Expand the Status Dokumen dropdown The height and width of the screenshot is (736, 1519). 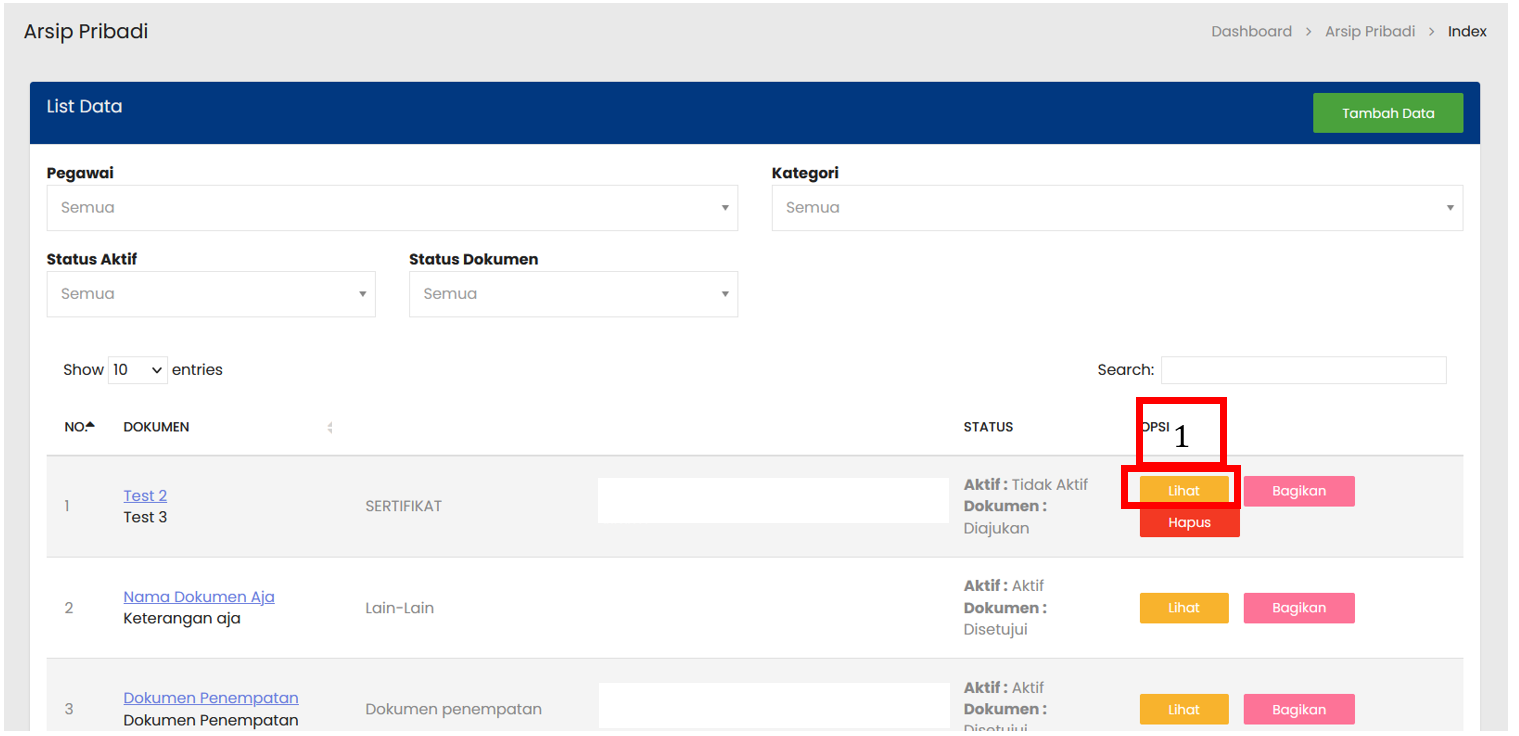click(x=572, y=294)
